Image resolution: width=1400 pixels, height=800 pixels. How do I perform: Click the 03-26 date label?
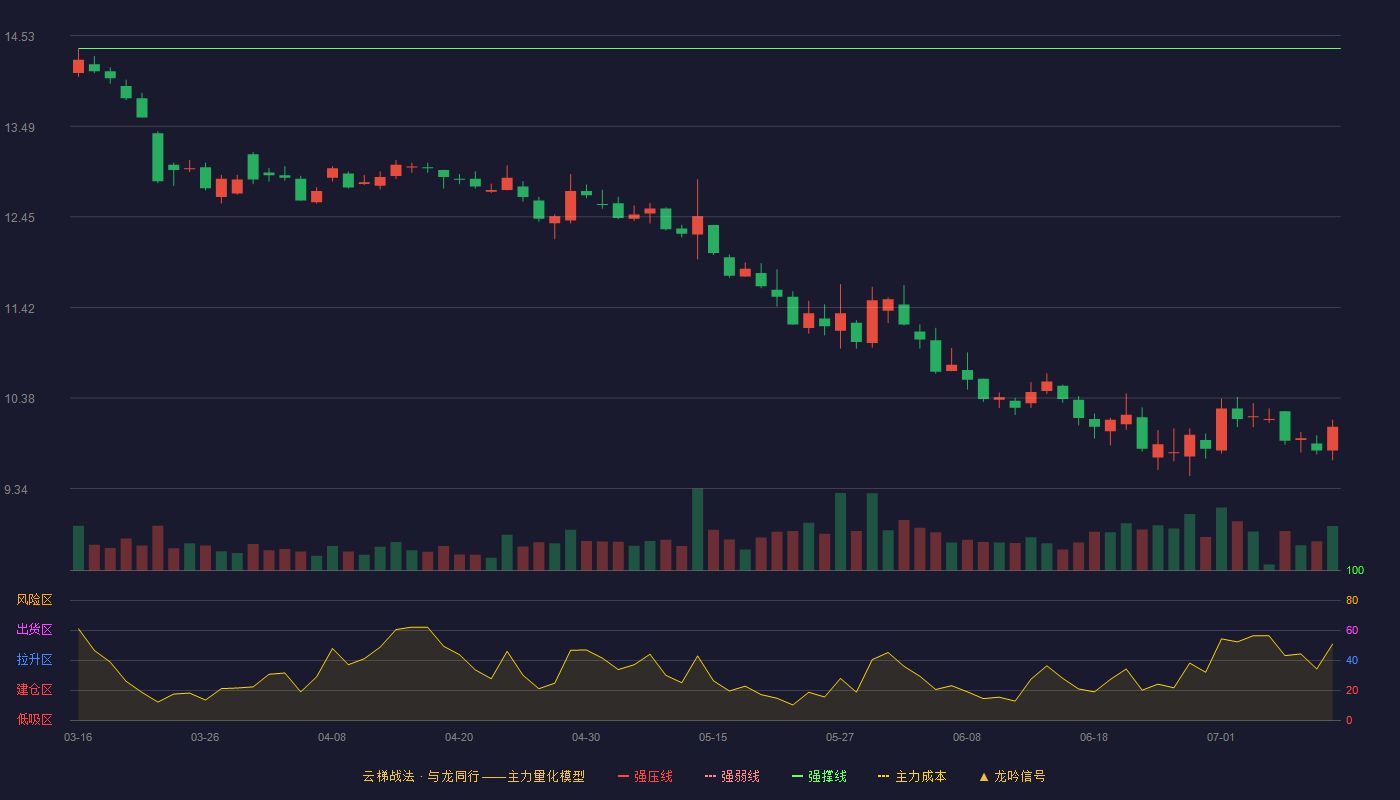205,737
